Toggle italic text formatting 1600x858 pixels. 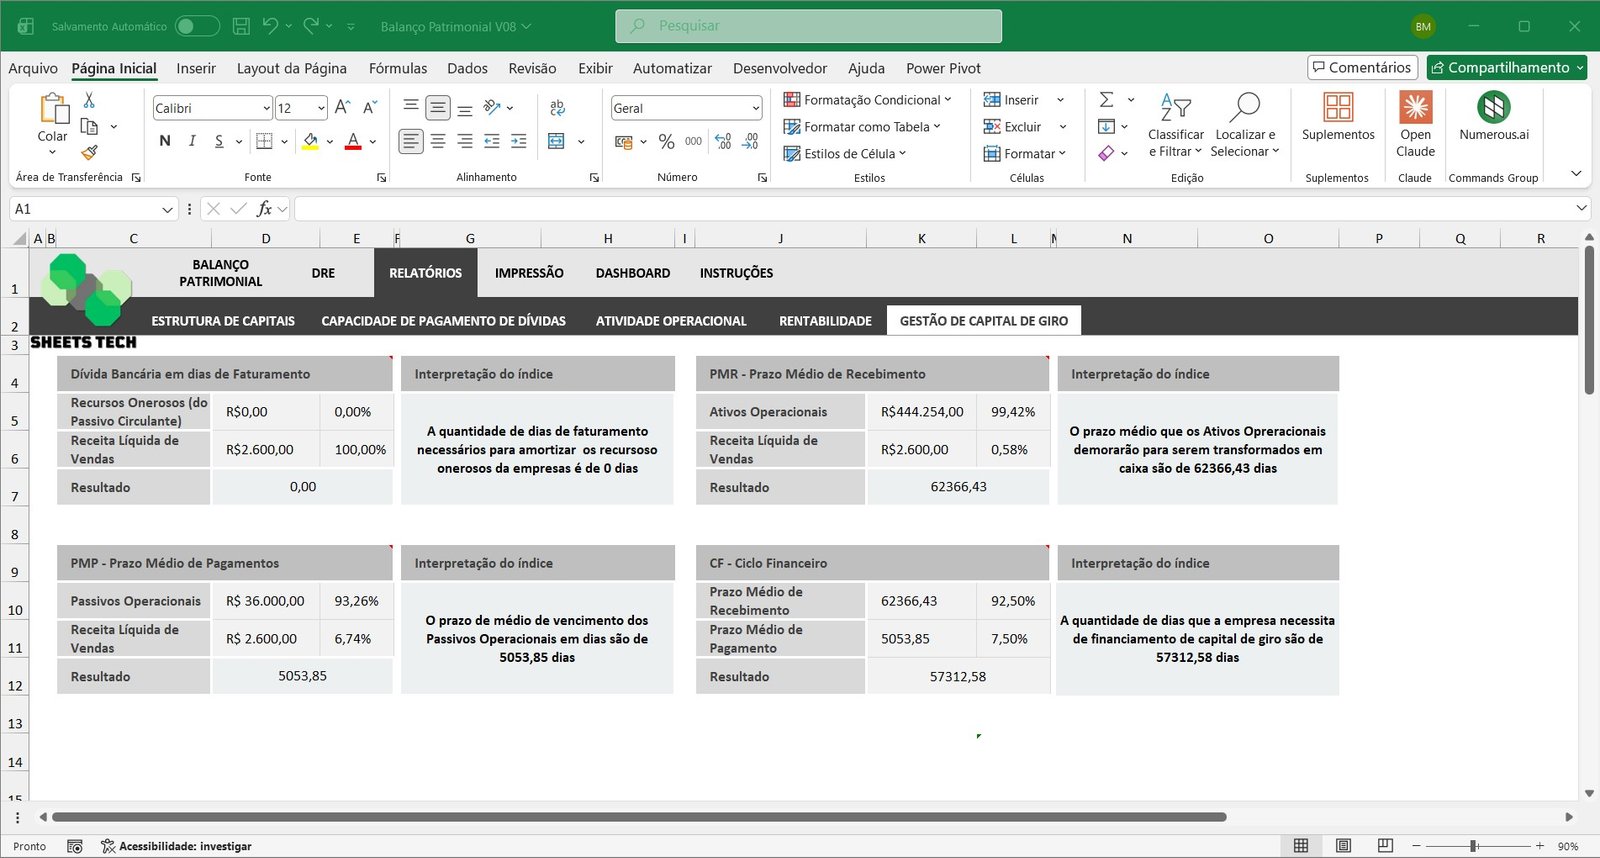tap(192, 141)
